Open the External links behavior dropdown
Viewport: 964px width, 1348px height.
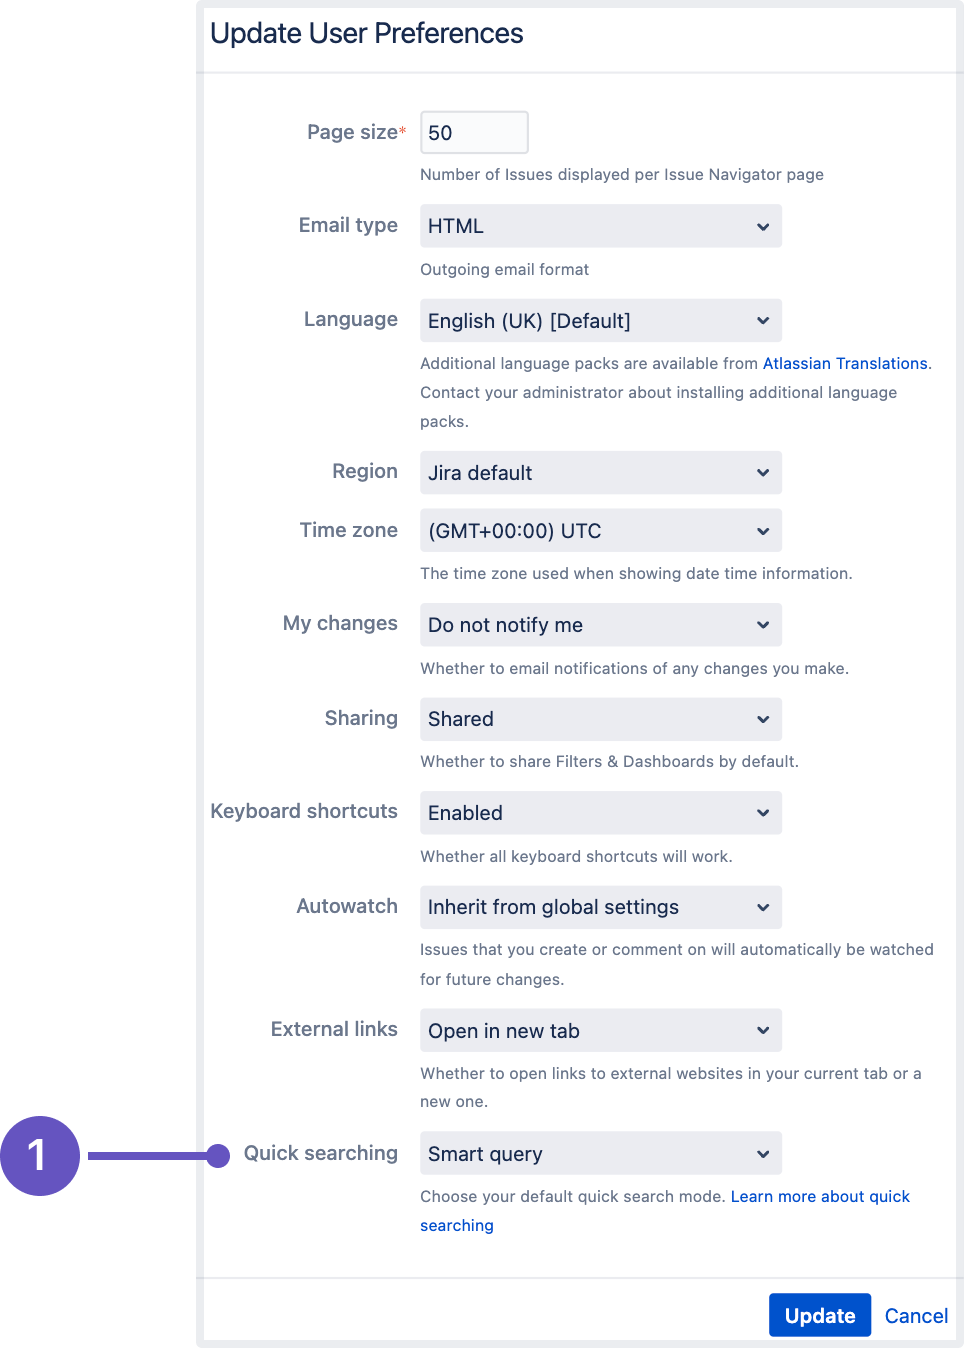point(600,1030)
